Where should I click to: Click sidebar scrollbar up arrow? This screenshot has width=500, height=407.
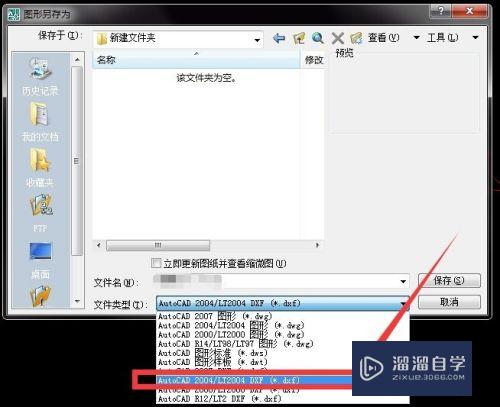77,60
